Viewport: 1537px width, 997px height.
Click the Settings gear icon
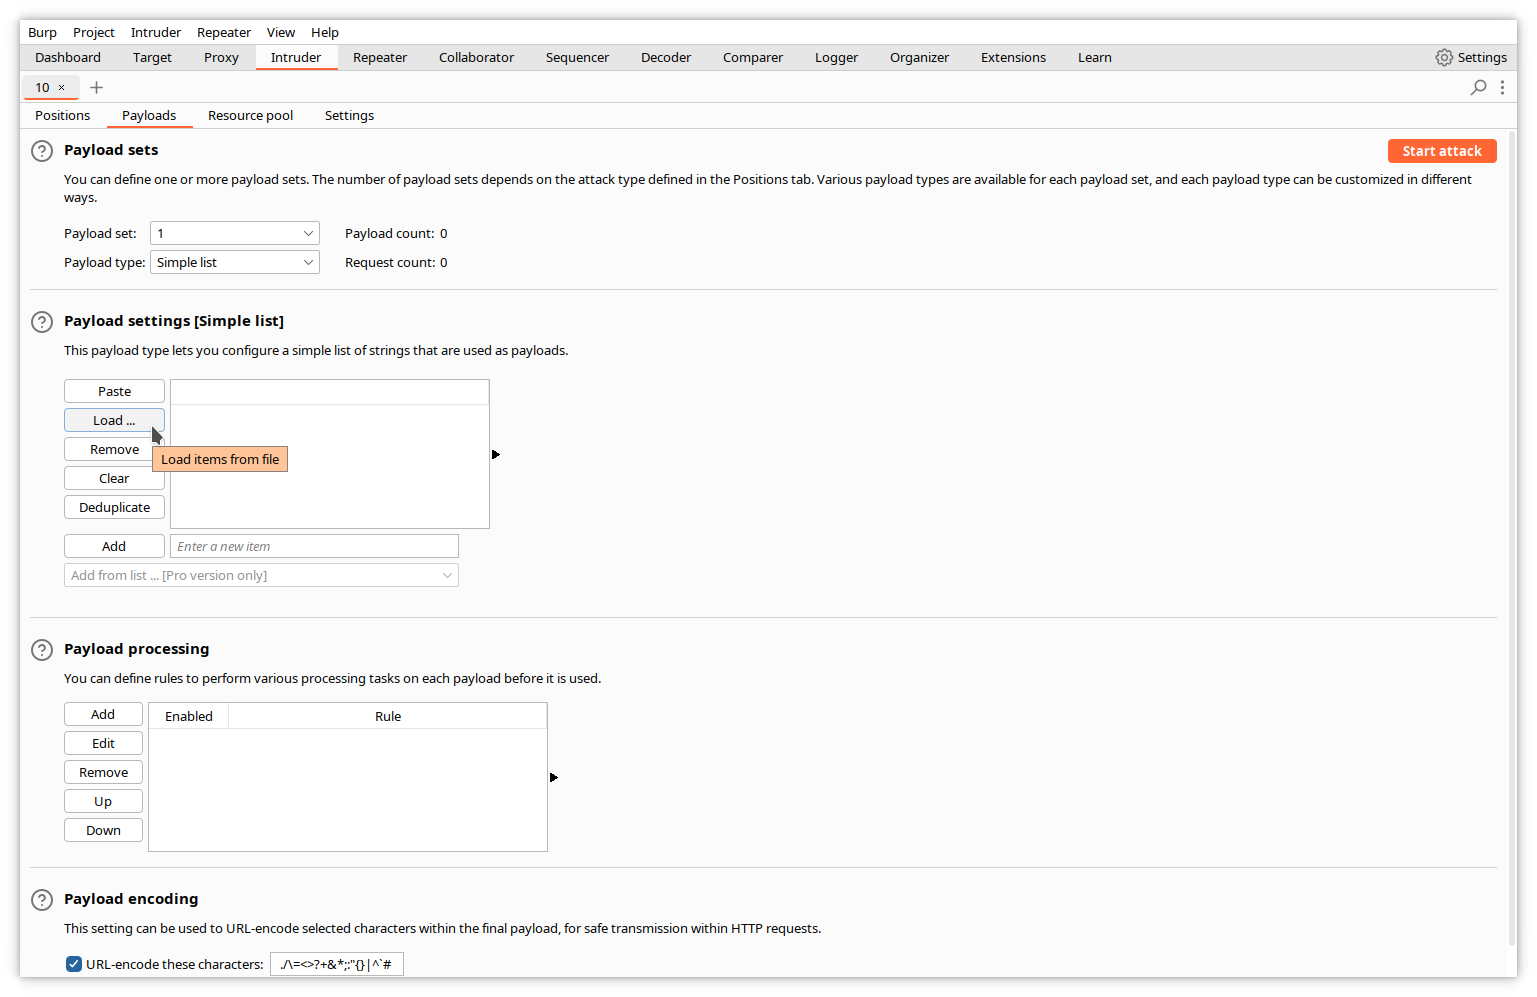pyautogui.click(x=1444, y=58)
